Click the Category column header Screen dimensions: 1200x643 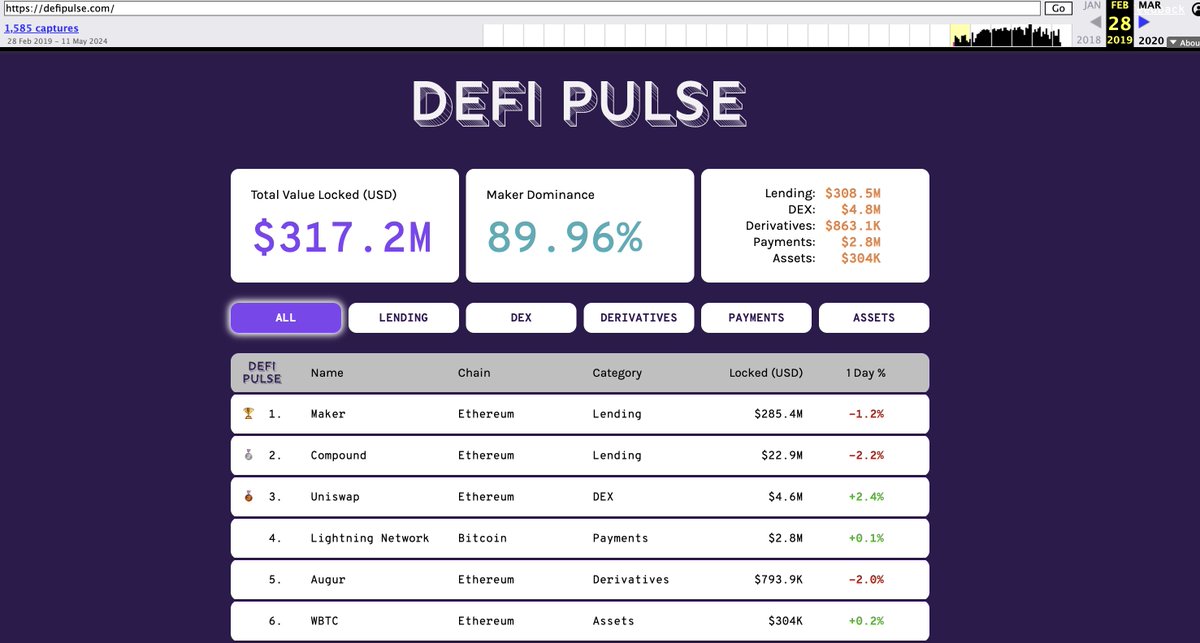coord(617,373)
